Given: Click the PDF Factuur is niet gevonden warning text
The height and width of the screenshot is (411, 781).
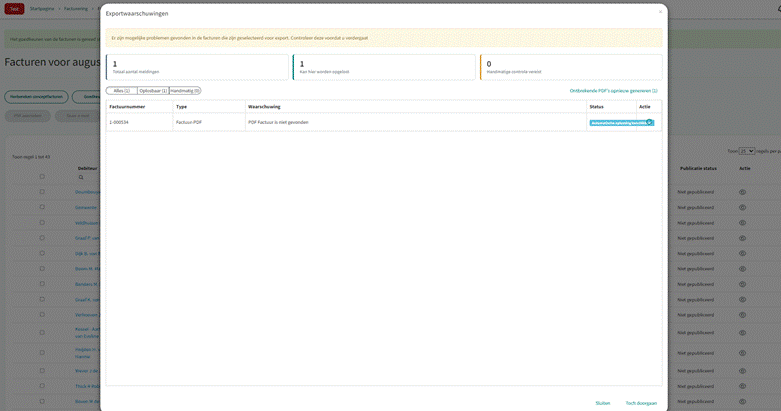Looking at the screenshot, I should [x=278, y=122].
